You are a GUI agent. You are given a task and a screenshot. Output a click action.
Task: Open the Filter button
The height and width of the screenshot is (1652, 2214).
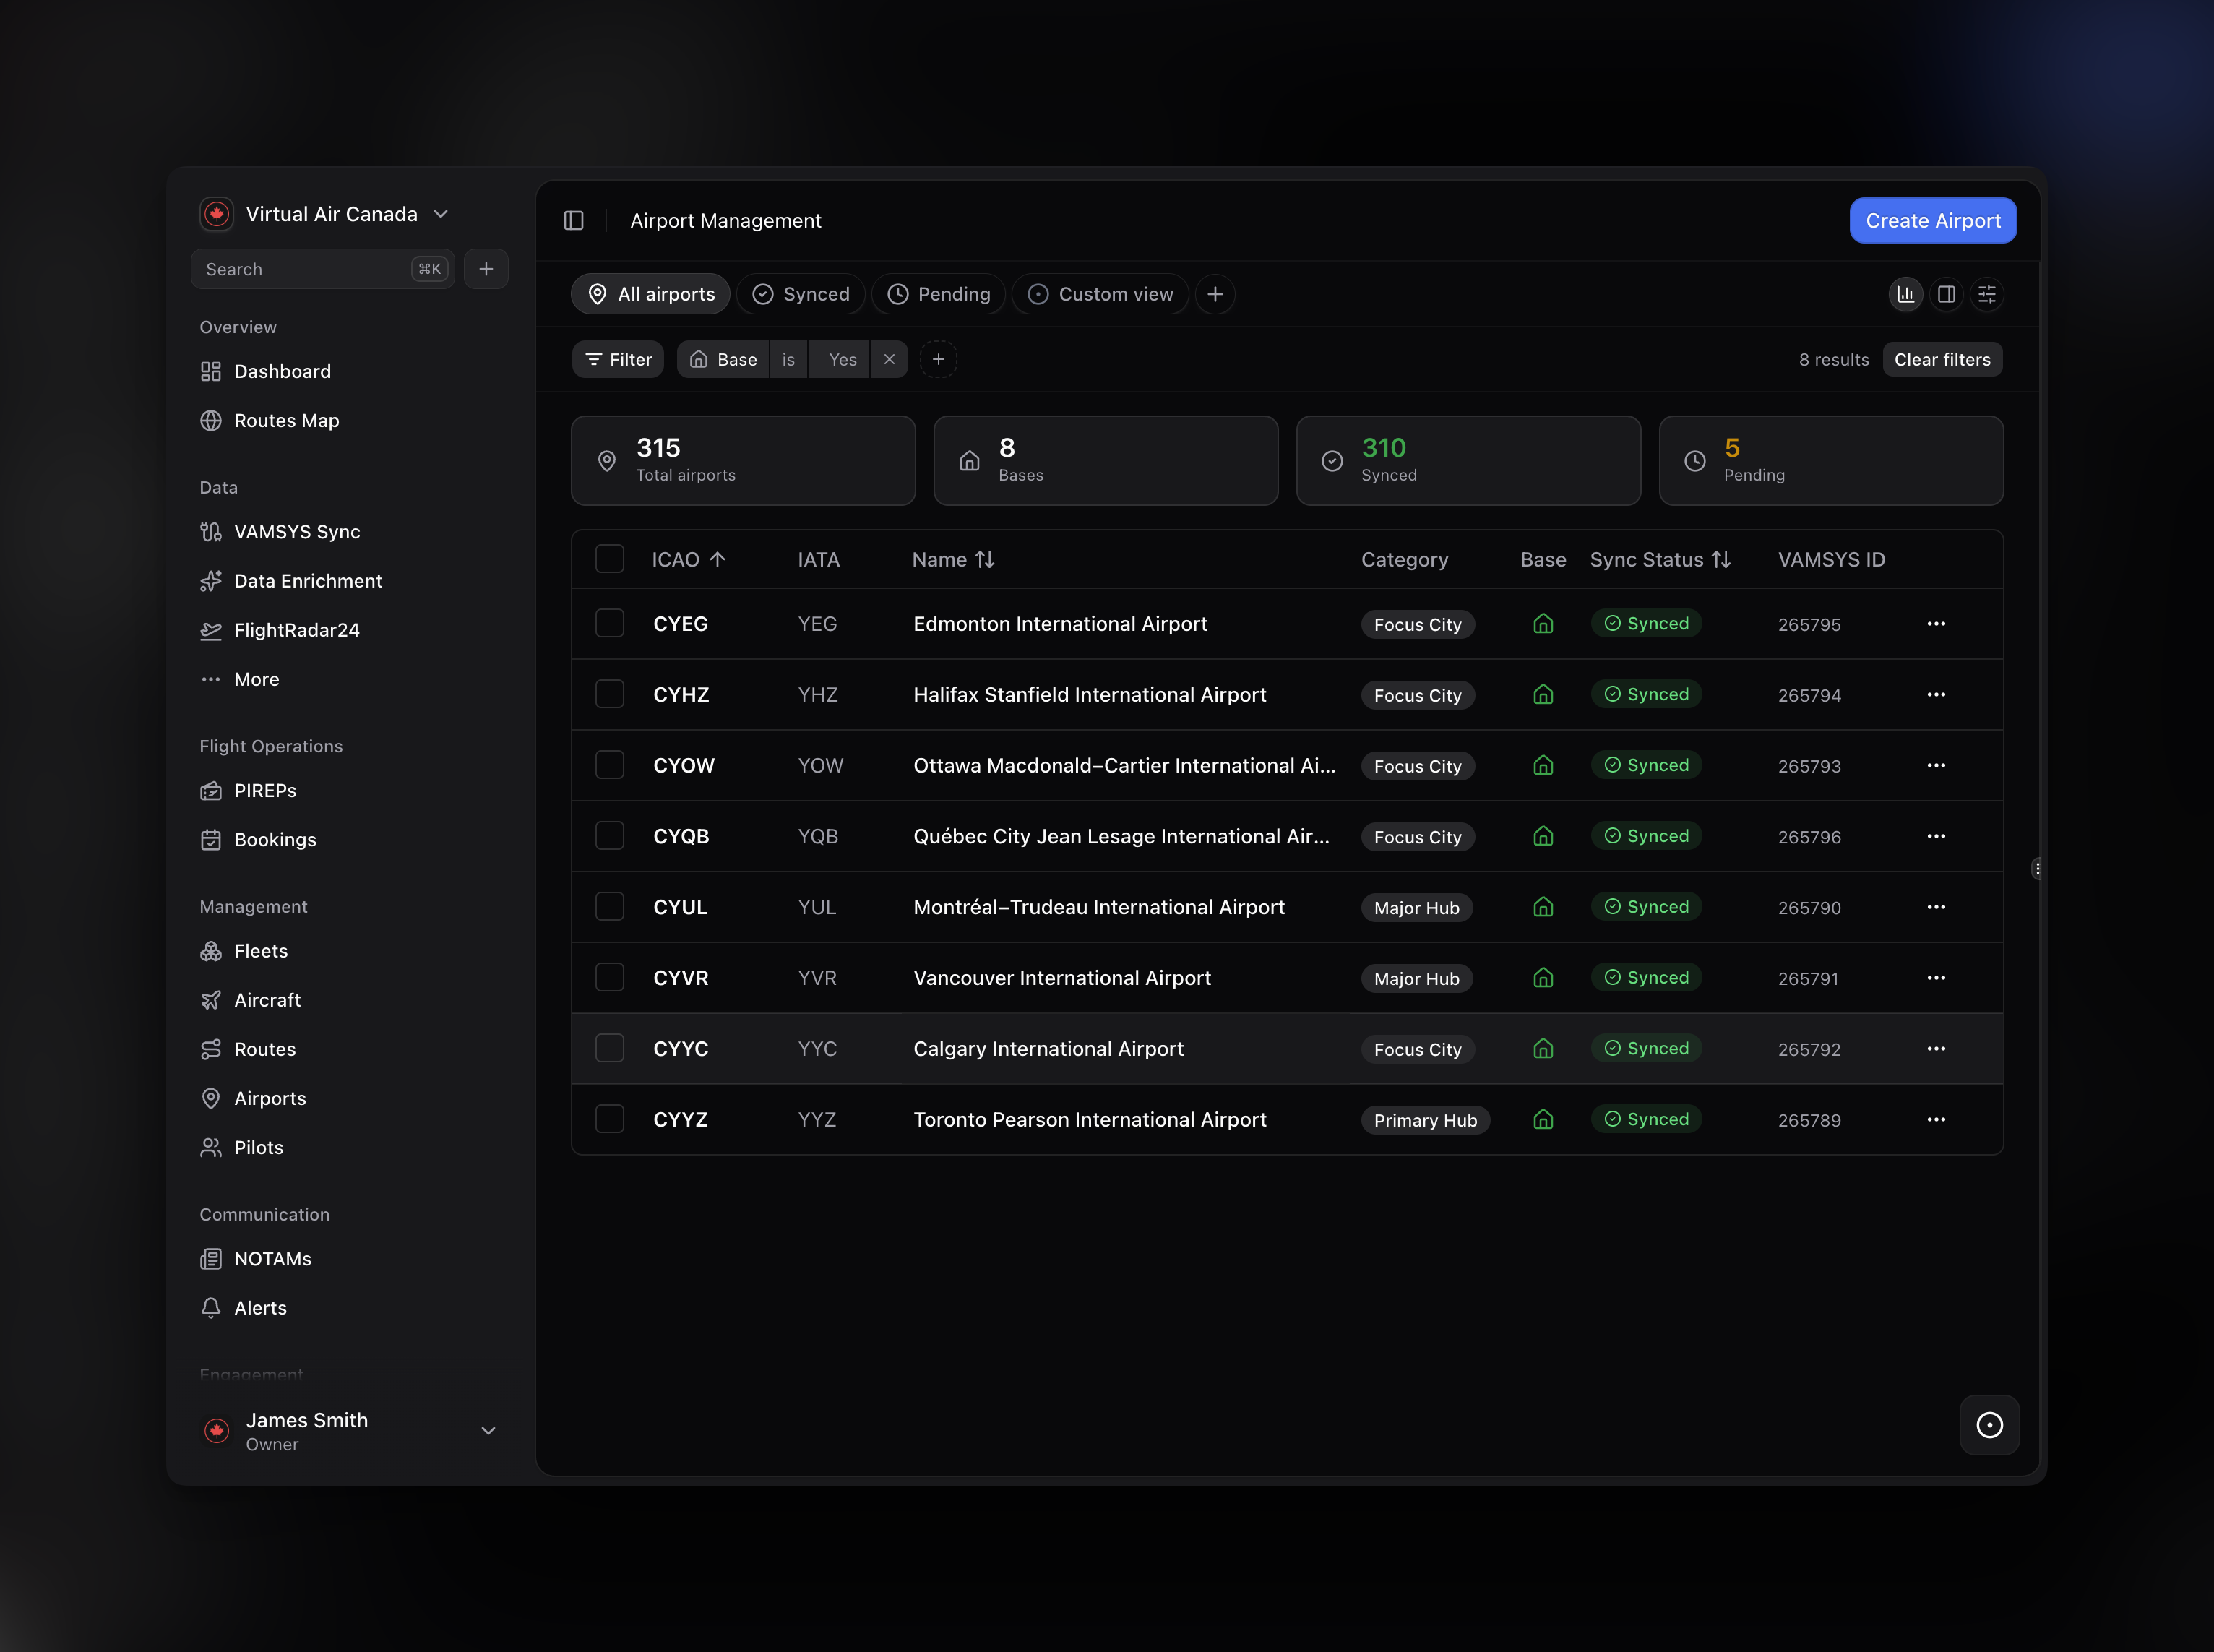point(618,359)
